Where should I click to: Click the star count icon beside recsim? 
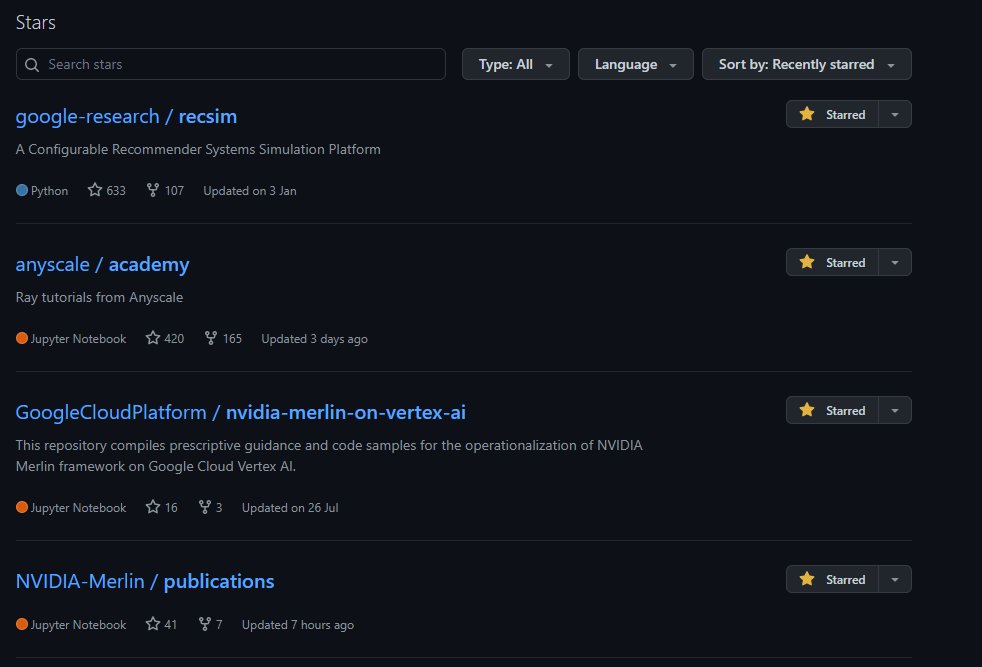click(x=97, y=190)
